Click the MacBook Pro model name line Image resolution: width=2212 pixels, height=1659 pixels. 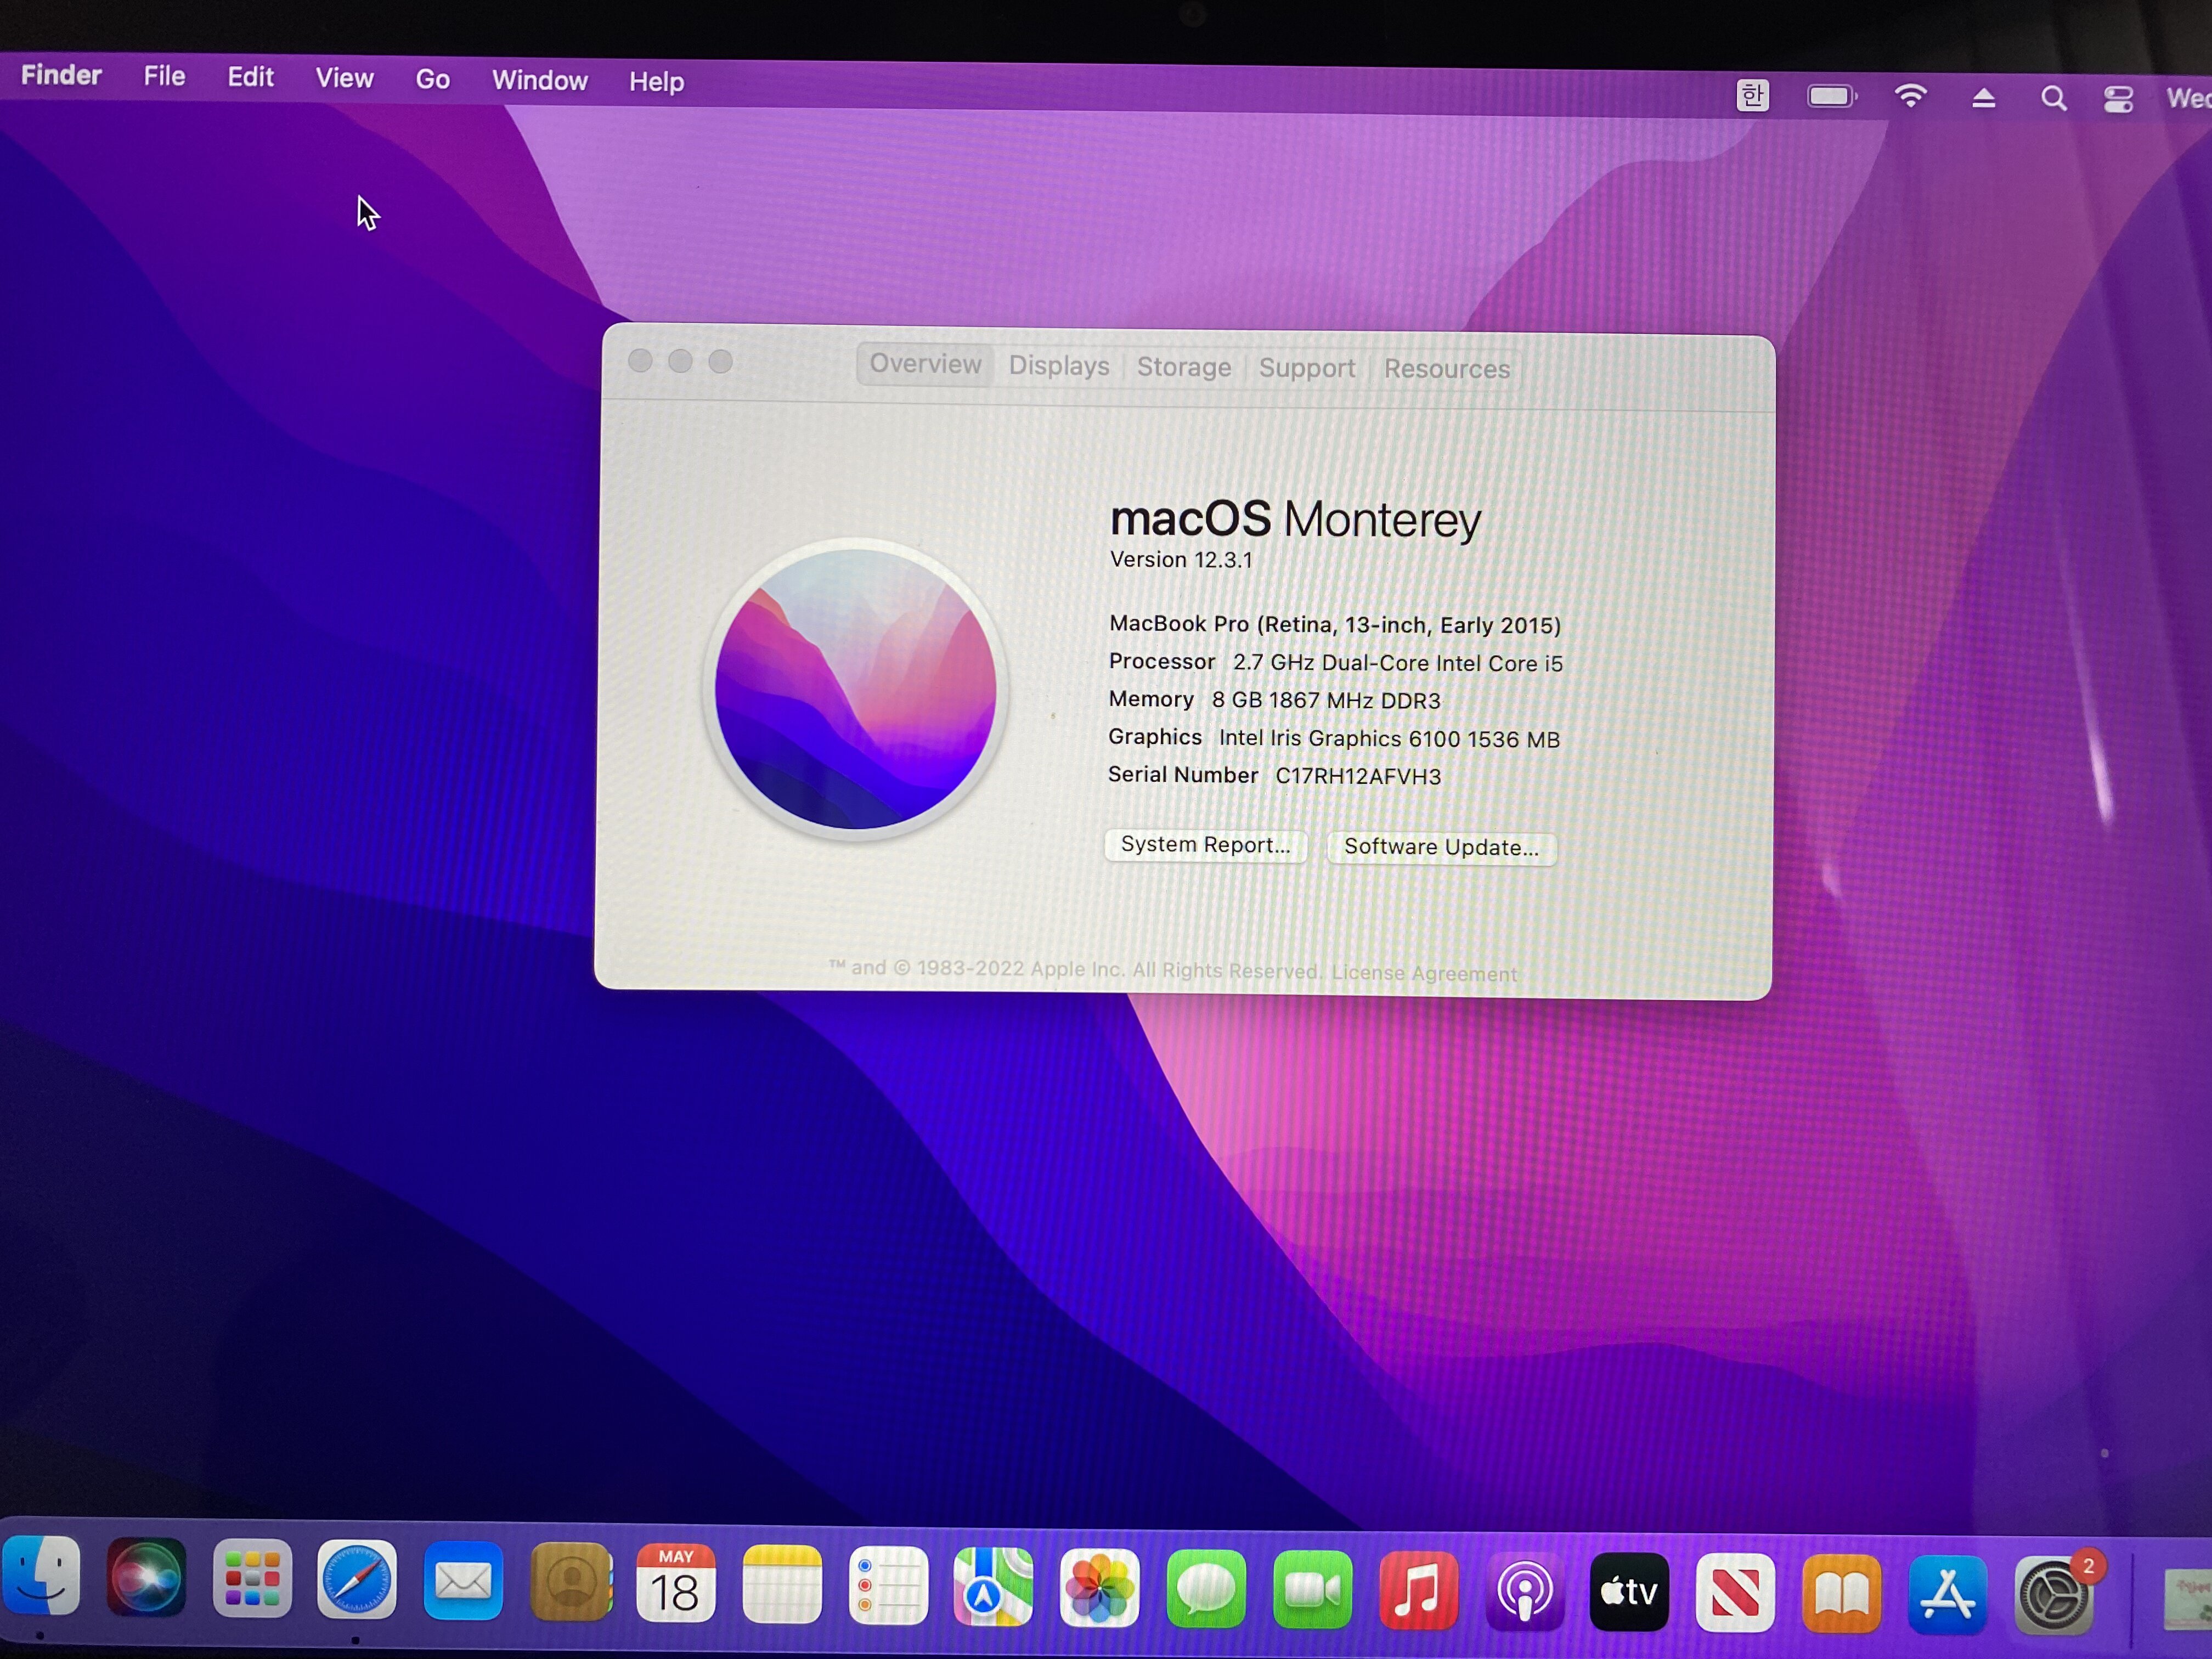(1335, 624)
